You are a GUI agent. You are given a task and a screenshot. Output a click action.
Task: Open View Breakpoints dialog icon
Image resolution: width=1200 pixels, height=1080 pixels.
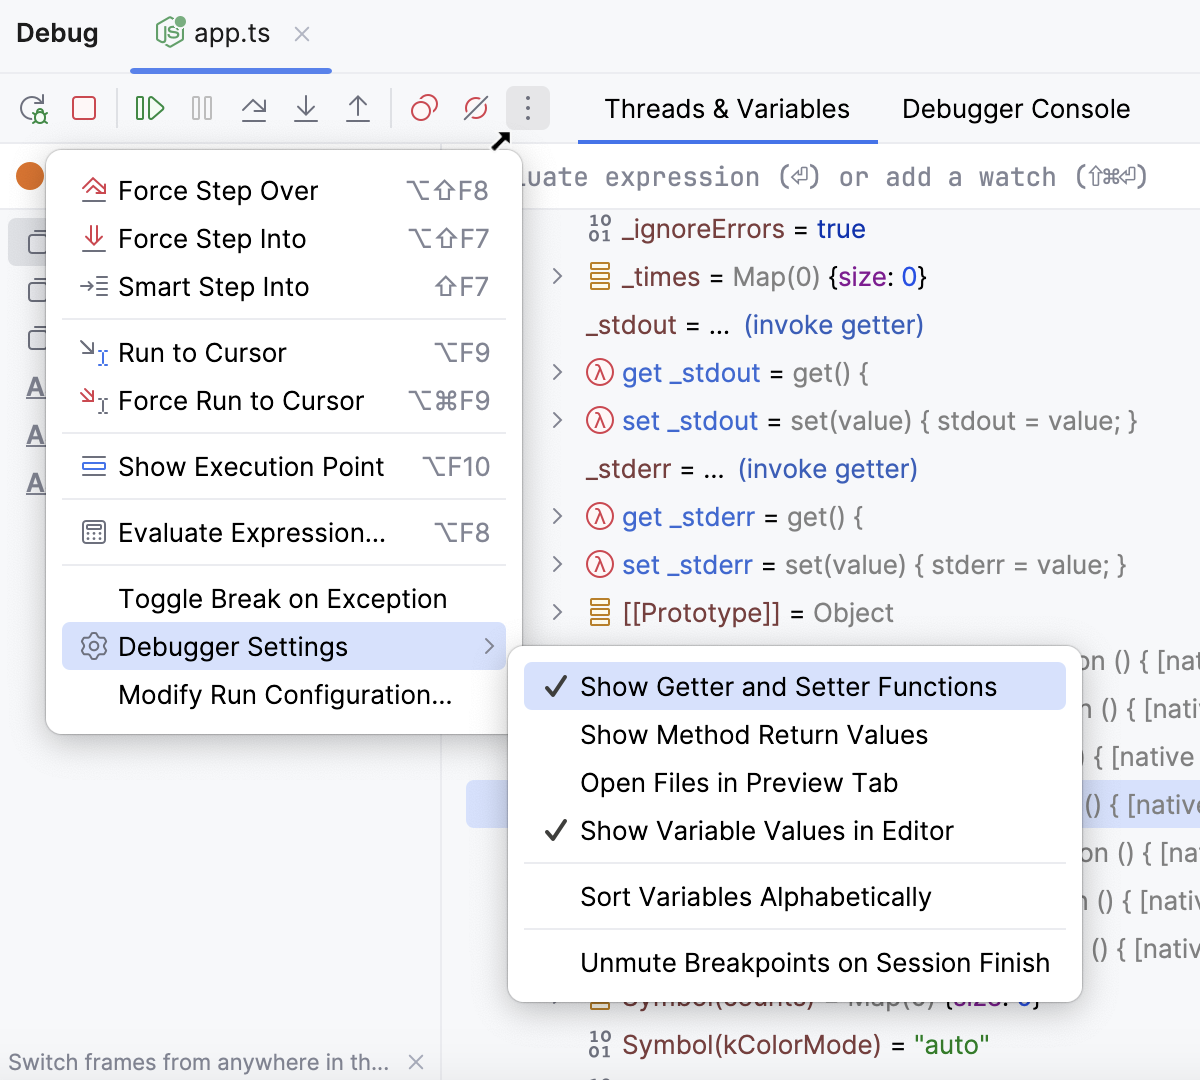pos(424,108)
